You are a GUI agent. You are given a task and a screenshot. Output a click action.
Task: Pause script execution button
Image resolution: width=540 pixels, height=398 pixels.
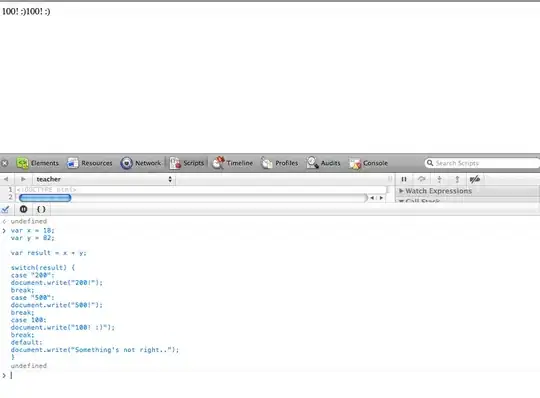(x=404, y=179)
